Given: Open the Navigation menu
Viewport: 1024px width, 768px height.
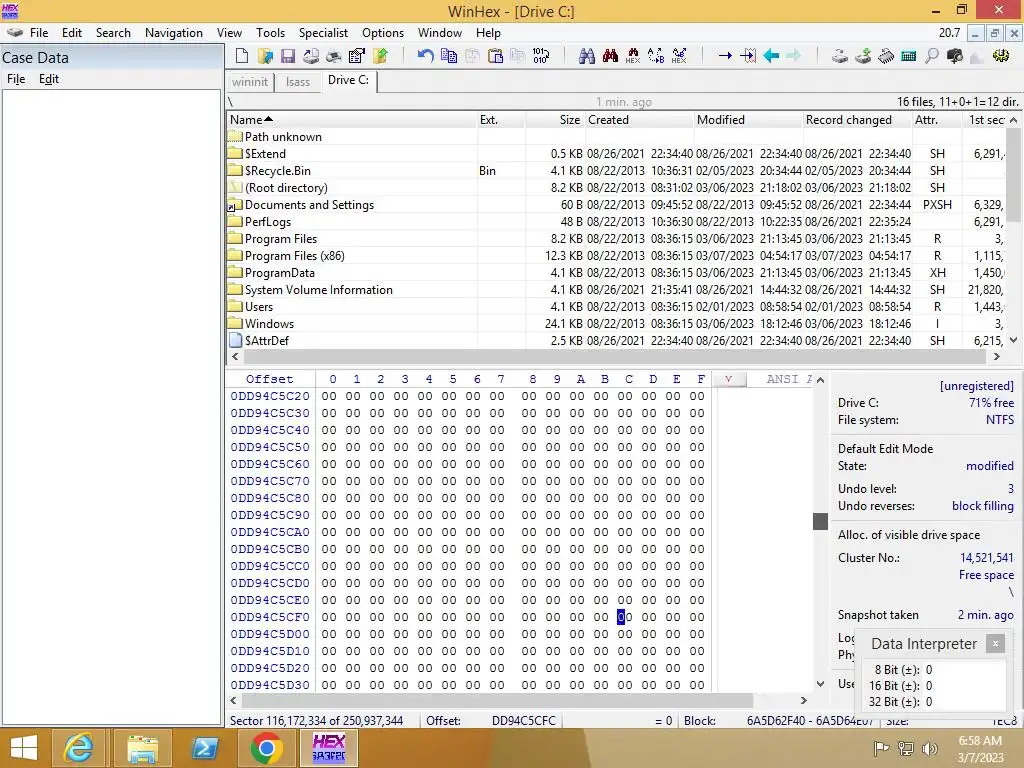Looking at the screenshot, I should click(x=174, y=33).
